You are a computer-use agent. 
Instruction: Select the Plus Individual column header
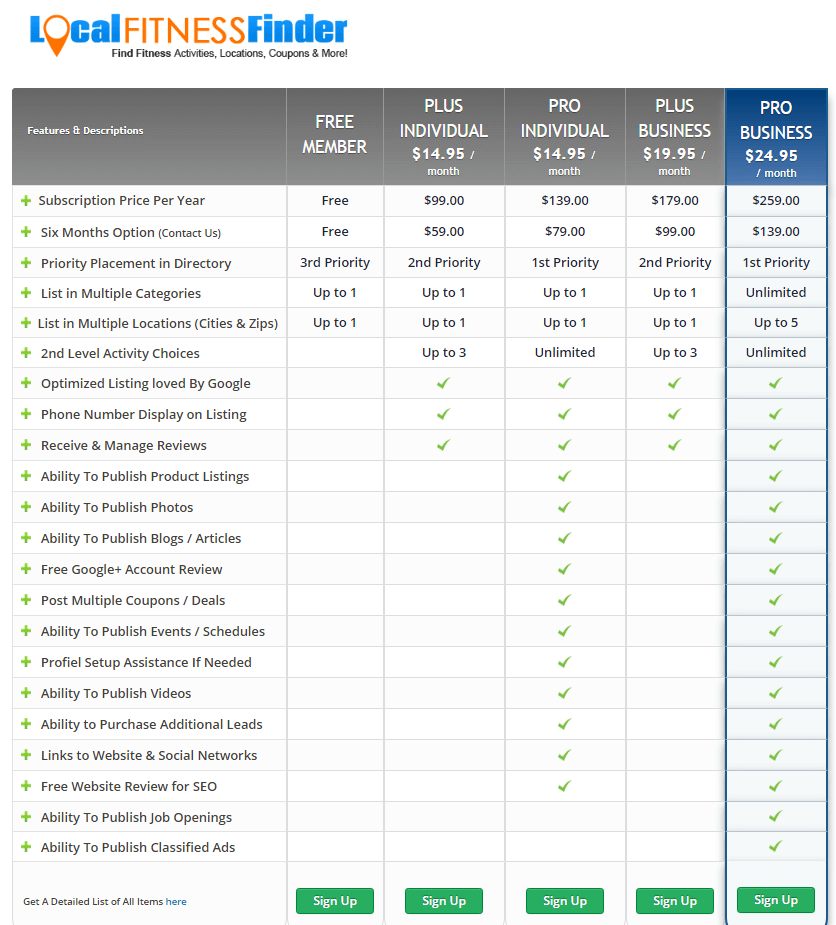click(x=444, y=137)
